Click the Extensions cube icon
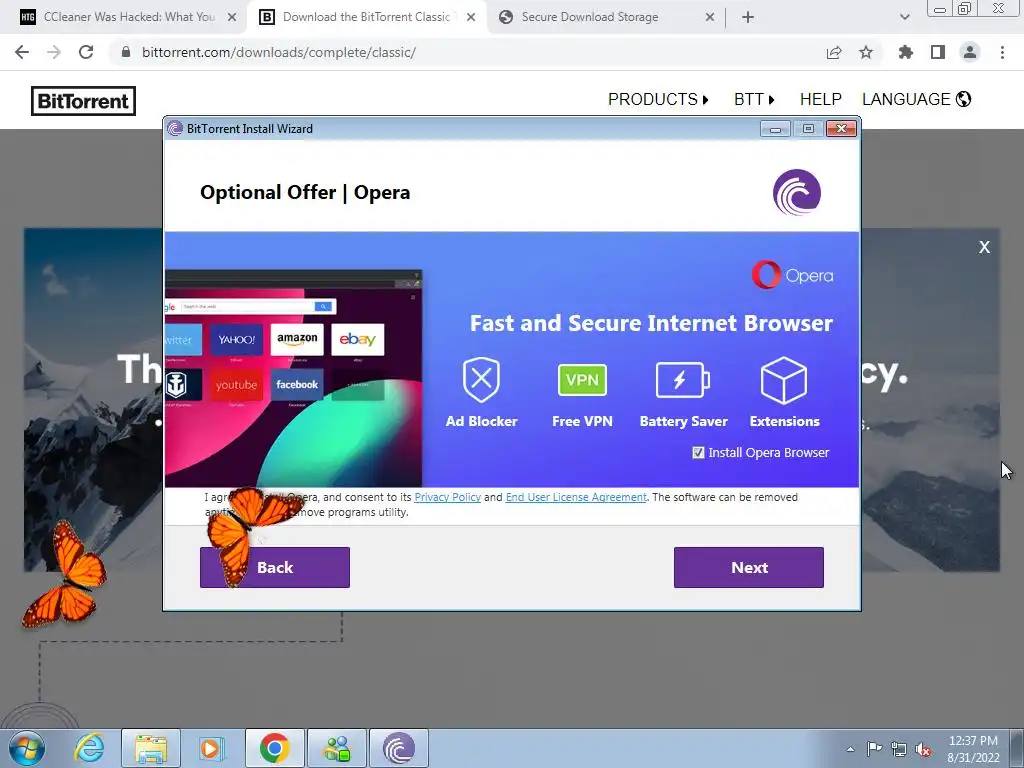1024x768 pixels. point(784,379)
